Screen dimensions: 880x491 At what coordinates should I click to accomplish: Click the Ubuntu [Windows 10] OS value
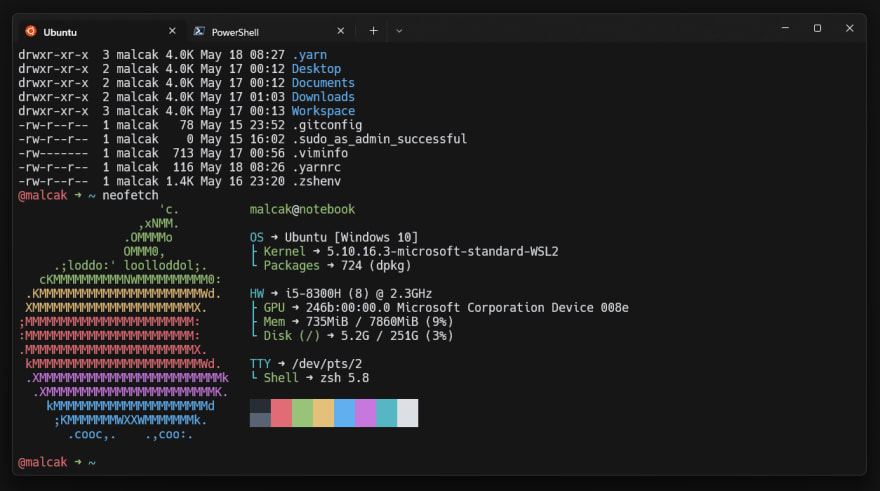coord(351,237)
